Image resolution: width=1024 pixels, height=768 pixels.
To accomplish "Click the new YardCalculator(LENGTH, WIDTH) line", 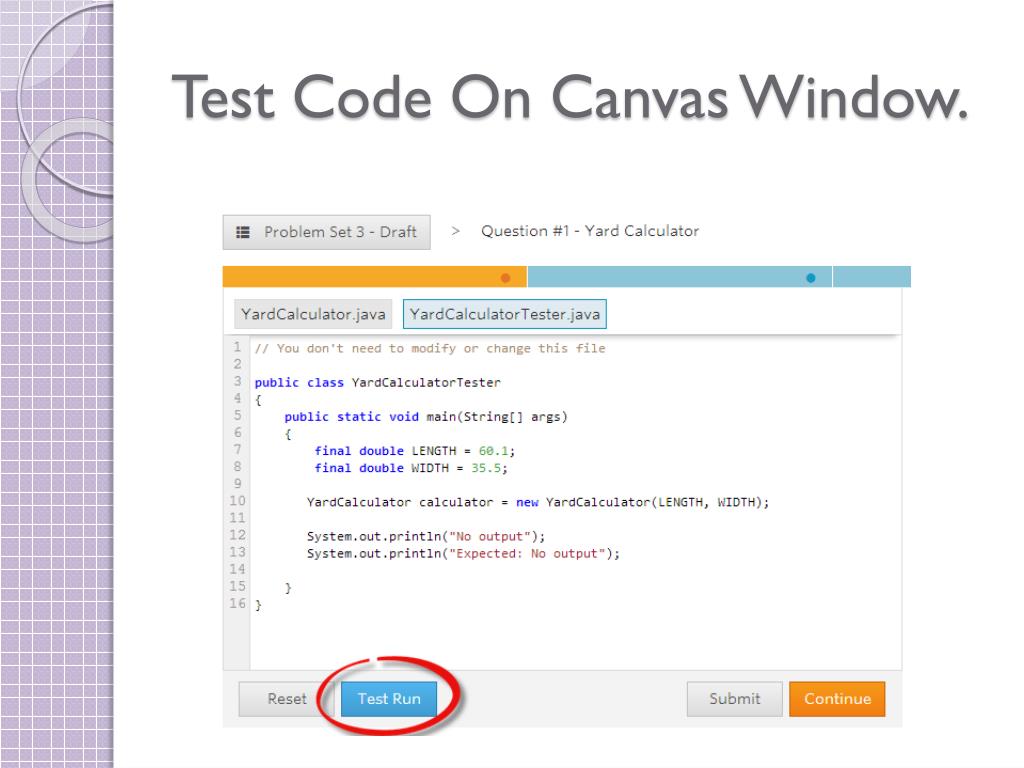I will pyautogui.click(x=538, y=502).
